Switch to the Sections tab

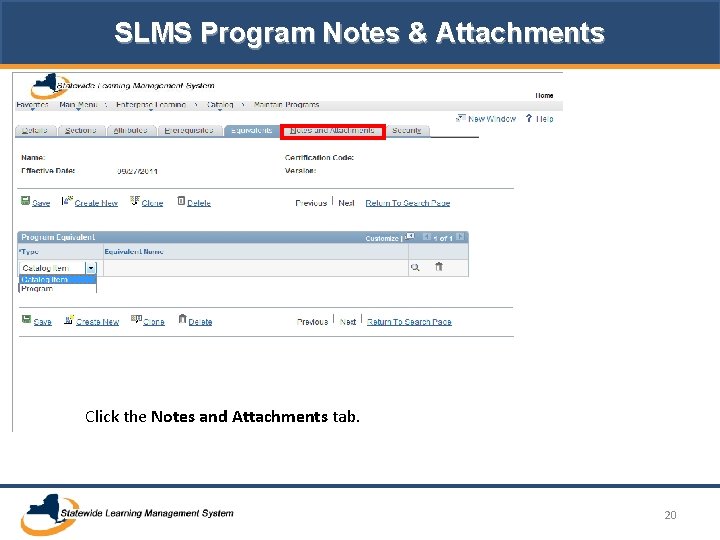[80, 130]
